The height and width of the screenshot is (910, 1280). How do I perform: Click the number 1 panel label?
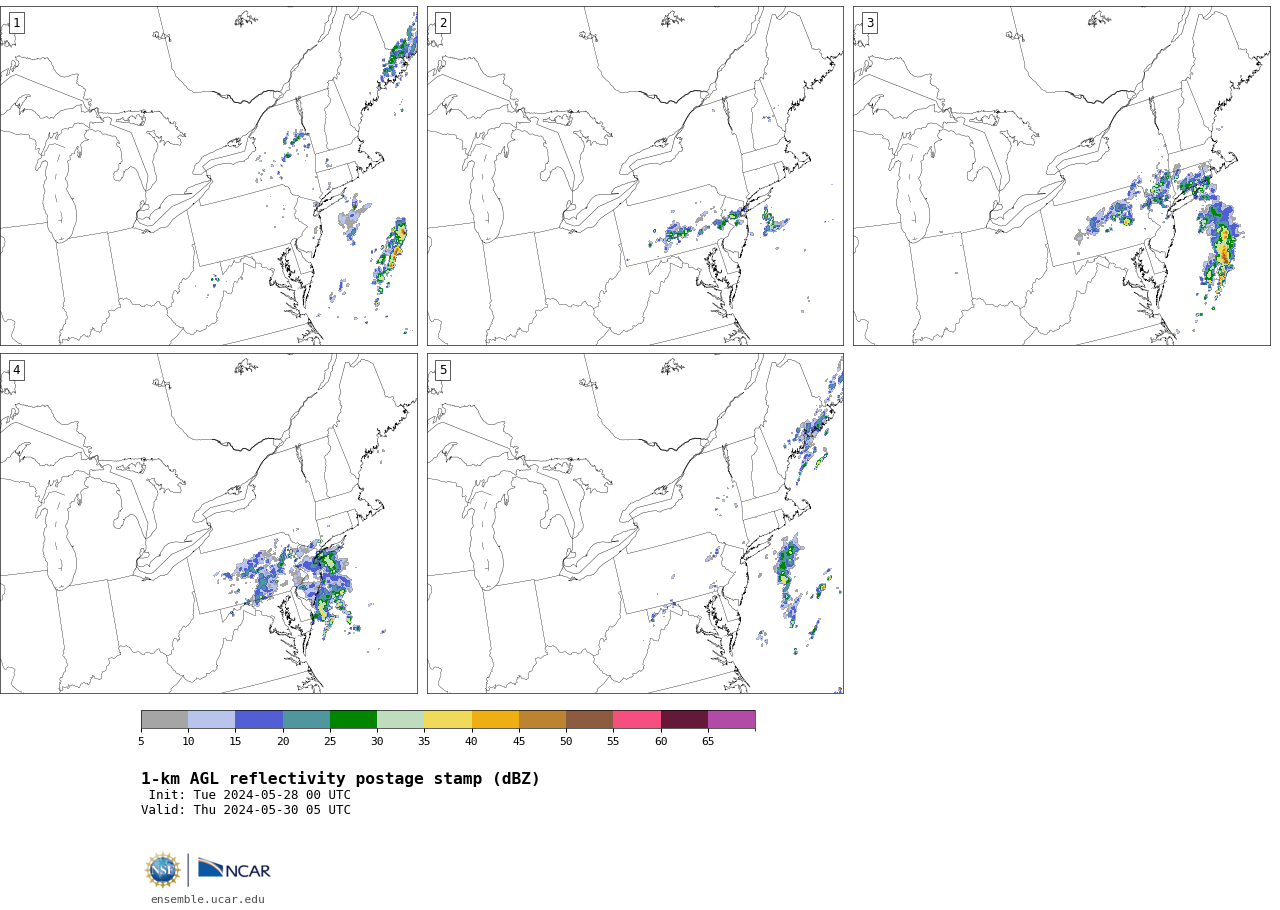pyautogui.click(x=16, y=23)
